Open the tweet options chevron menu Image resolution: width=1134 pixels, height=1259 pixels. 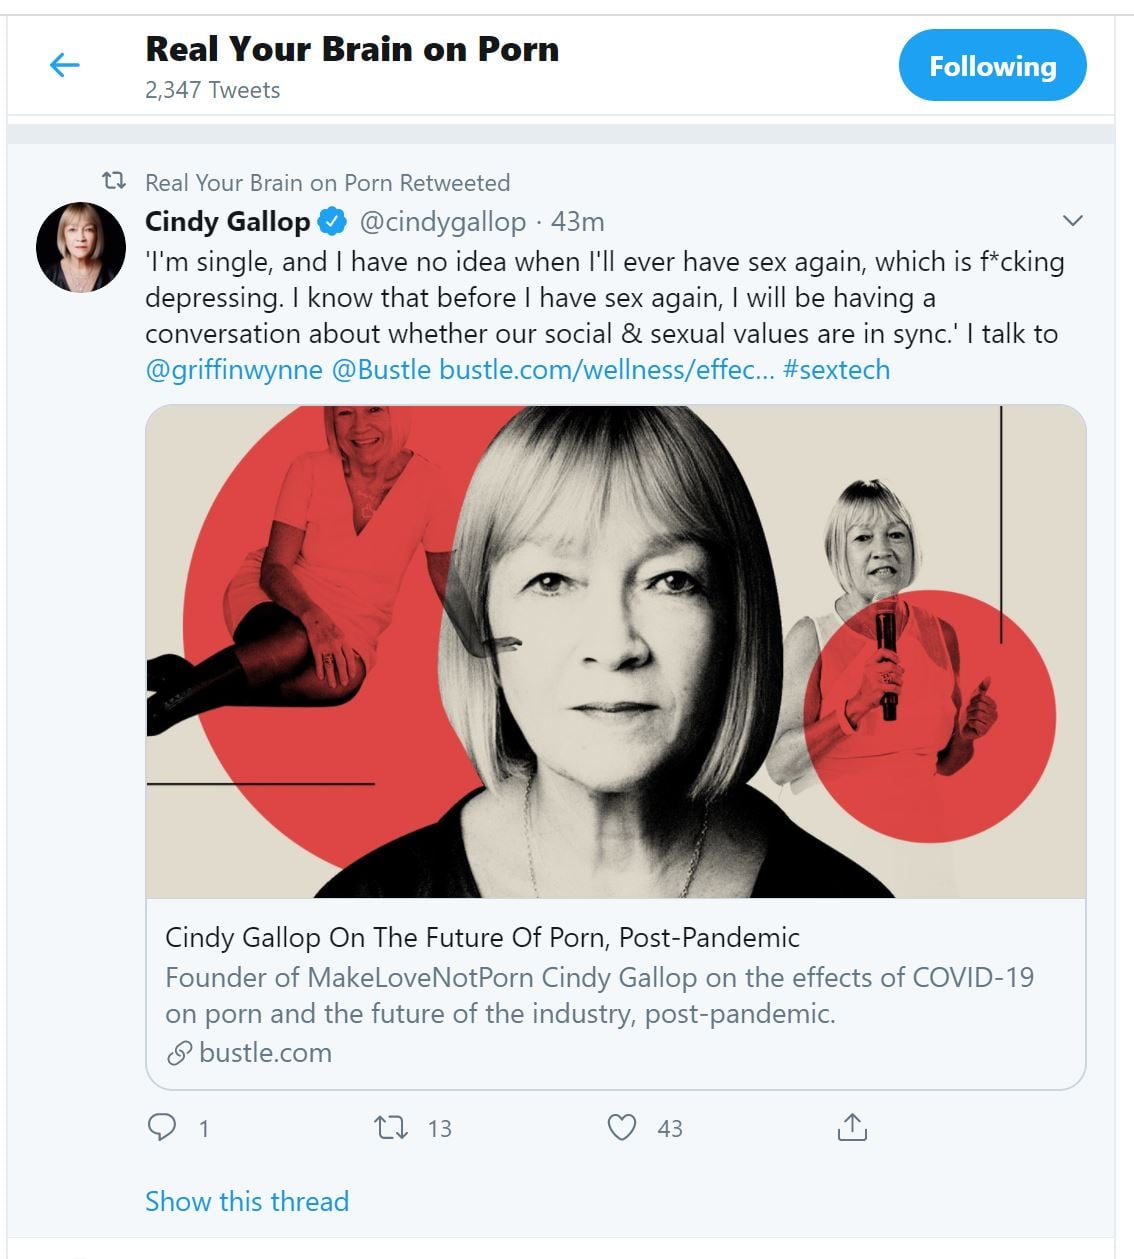tap(1072, 221)
